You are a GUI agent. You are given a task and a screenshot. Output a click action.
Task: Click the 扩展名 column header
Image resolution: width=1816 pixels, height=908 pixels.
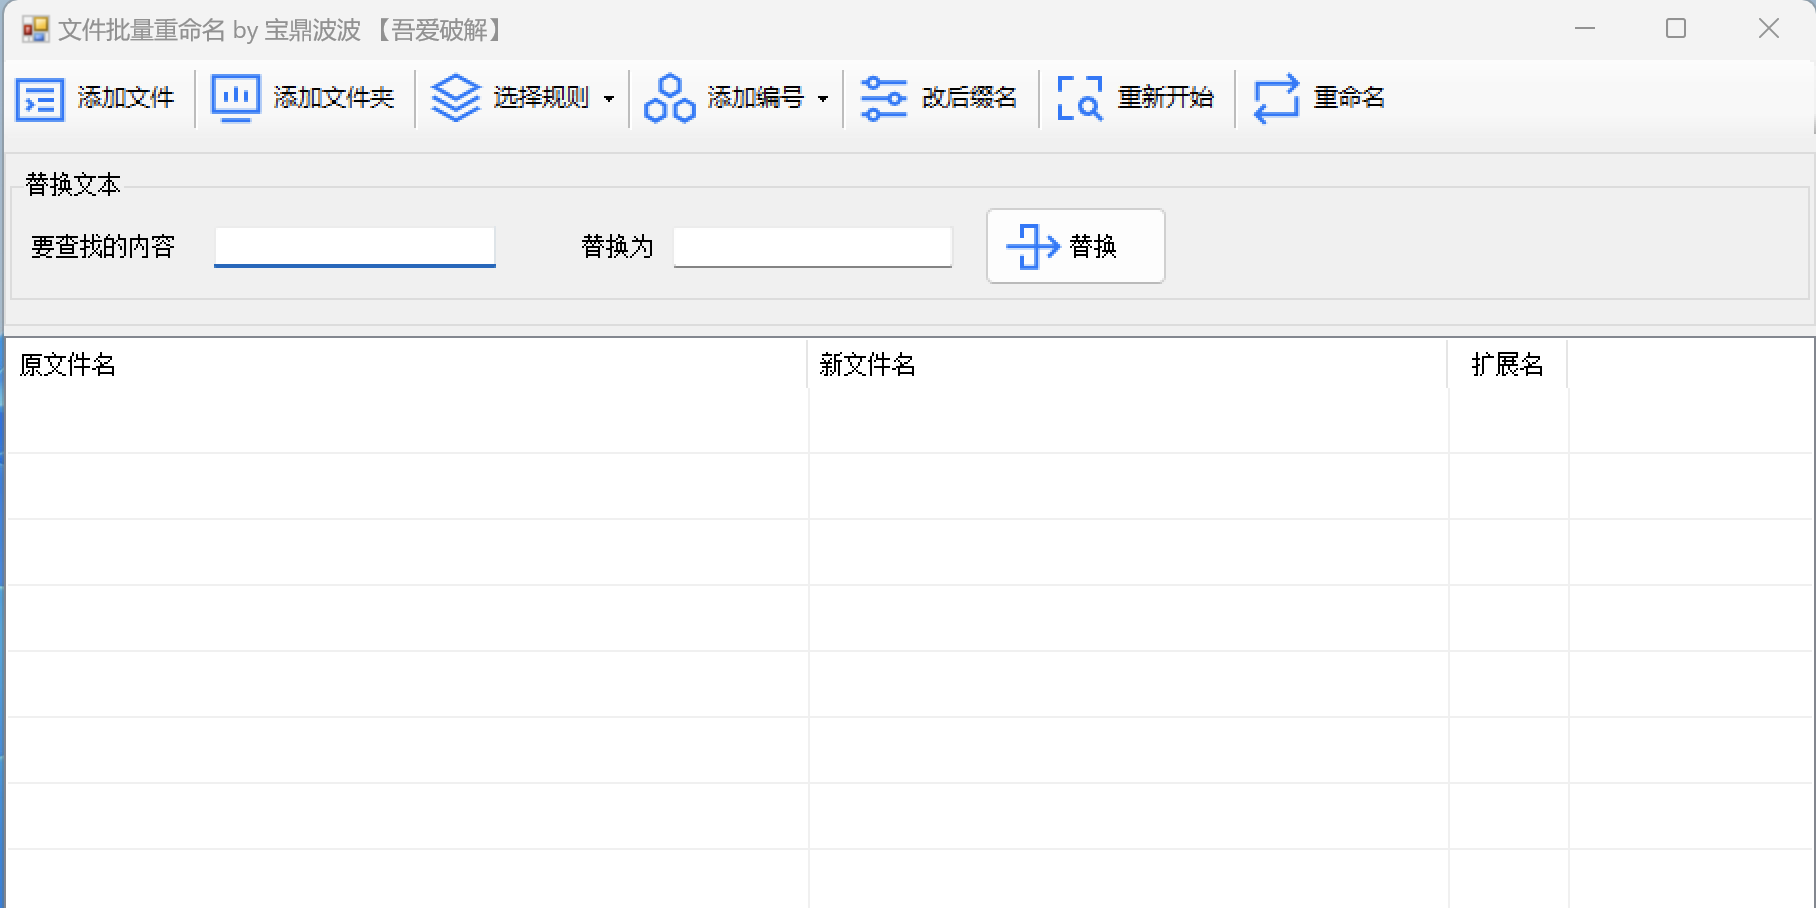point(1508,364)
